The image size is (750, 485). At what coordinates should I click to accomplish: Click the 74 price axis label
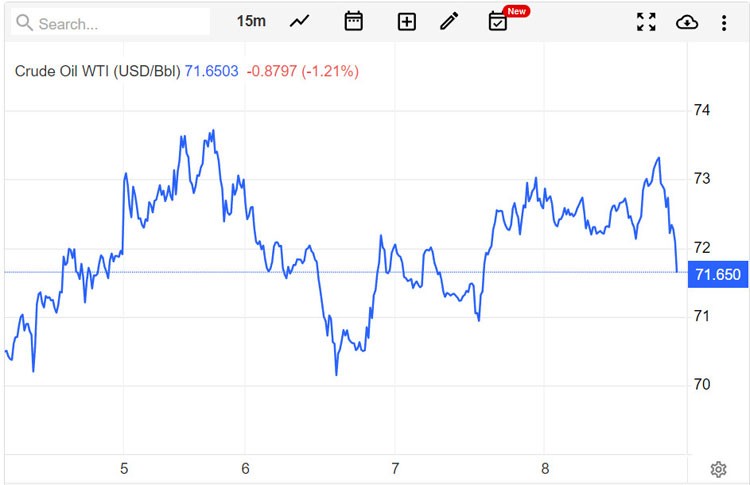click(702, 110)
